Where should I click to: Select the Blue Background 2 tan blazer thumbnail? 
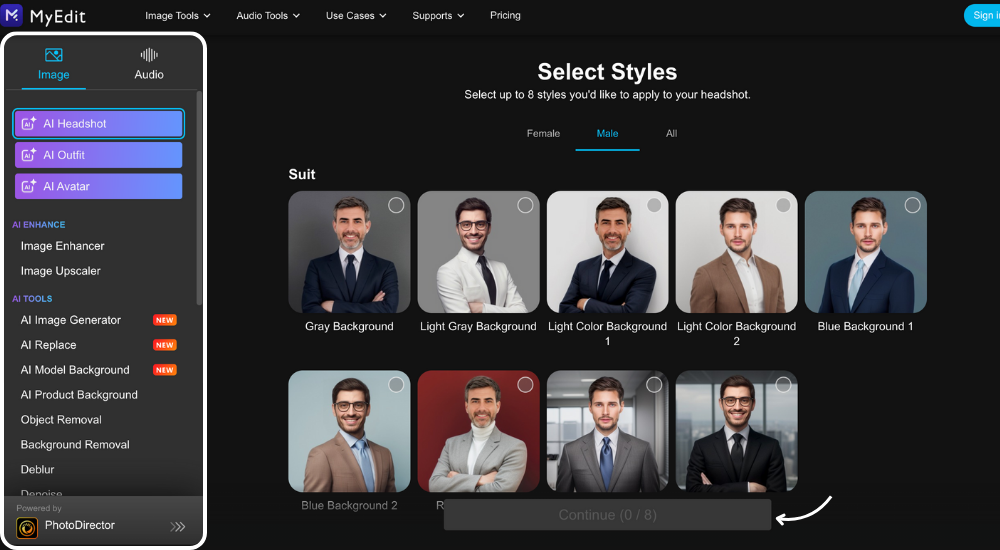[x=349, y=431]
